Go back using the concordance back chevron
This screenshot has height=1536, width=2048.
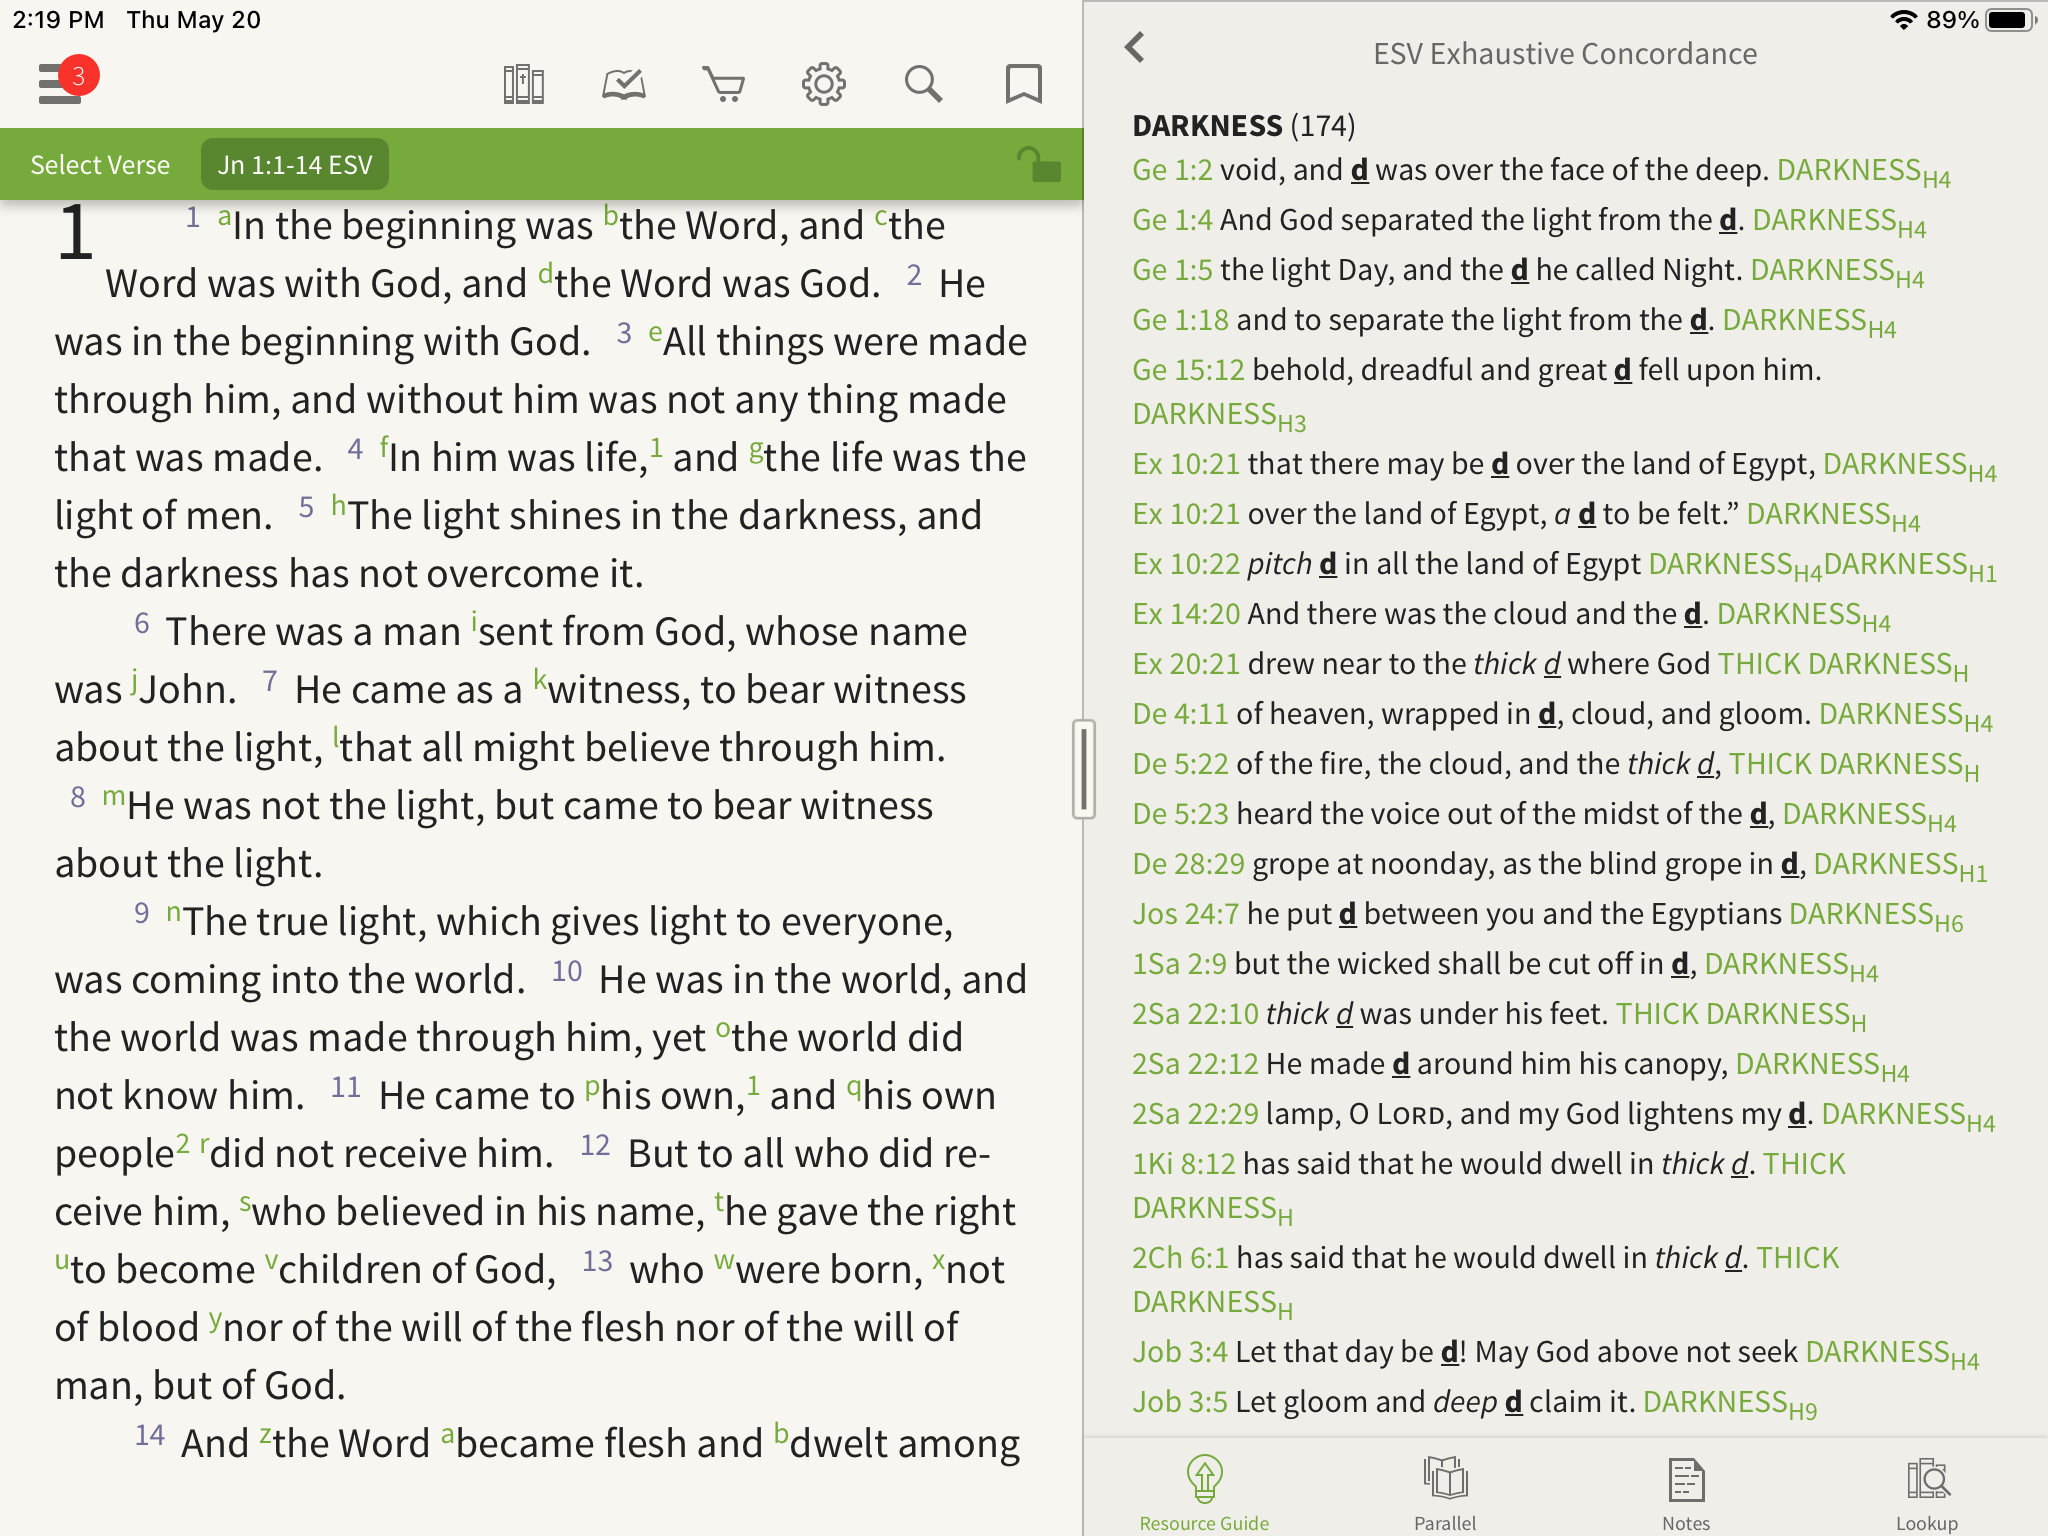[x=1135, y=47]
